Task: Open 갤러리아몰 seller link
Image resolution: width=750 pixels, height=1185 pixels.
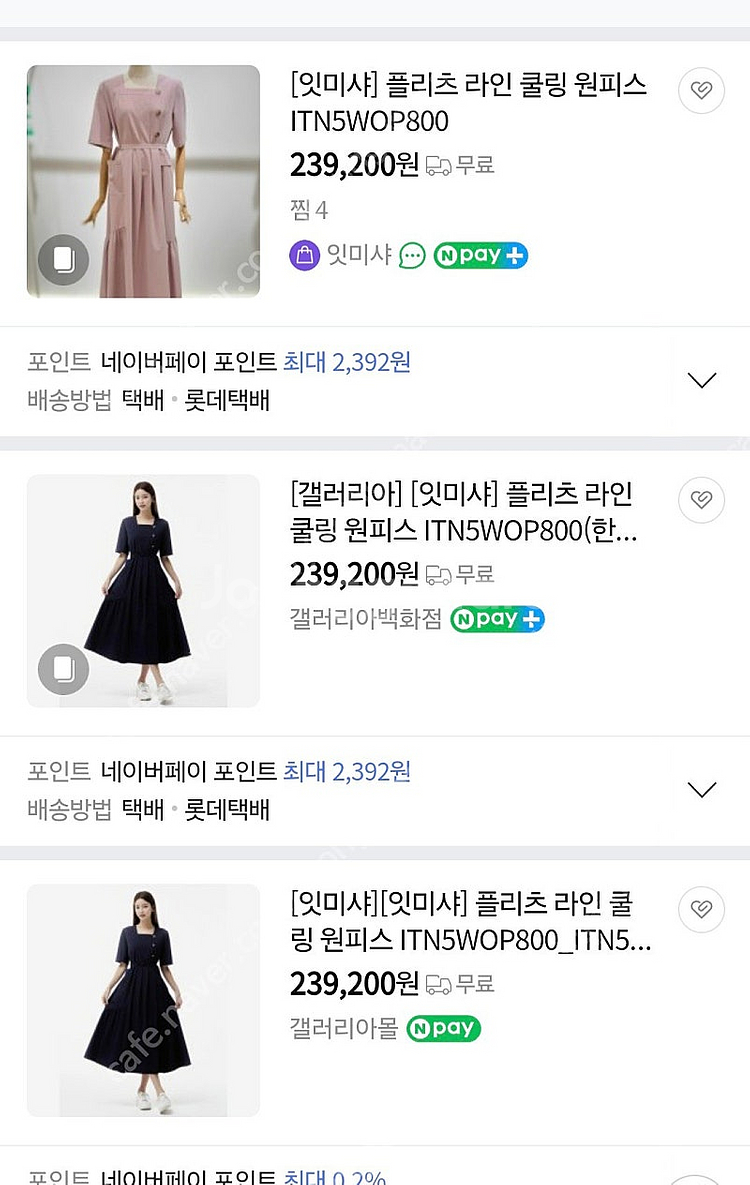Action: click(343, 1028)
